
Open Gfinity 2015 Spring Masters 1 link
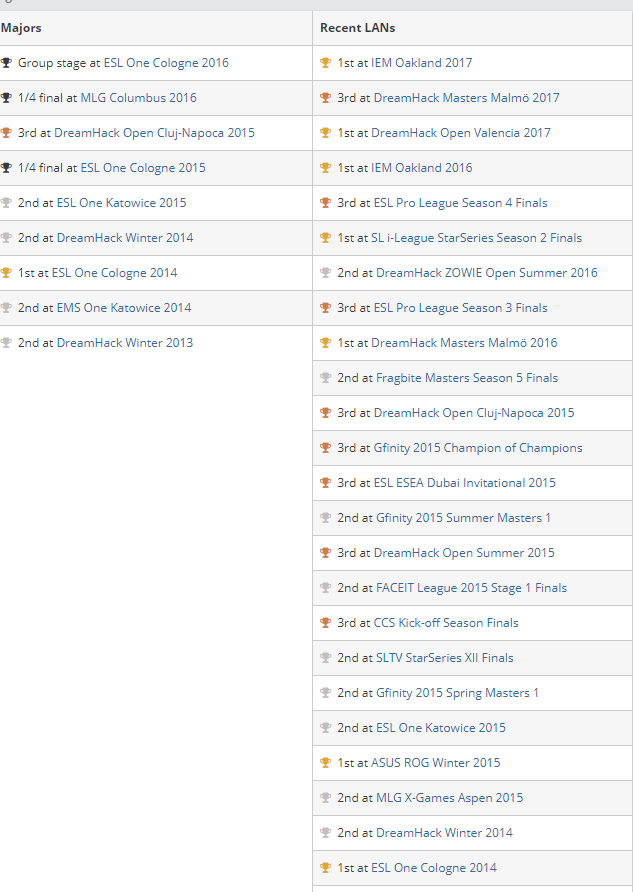(457, 693)
